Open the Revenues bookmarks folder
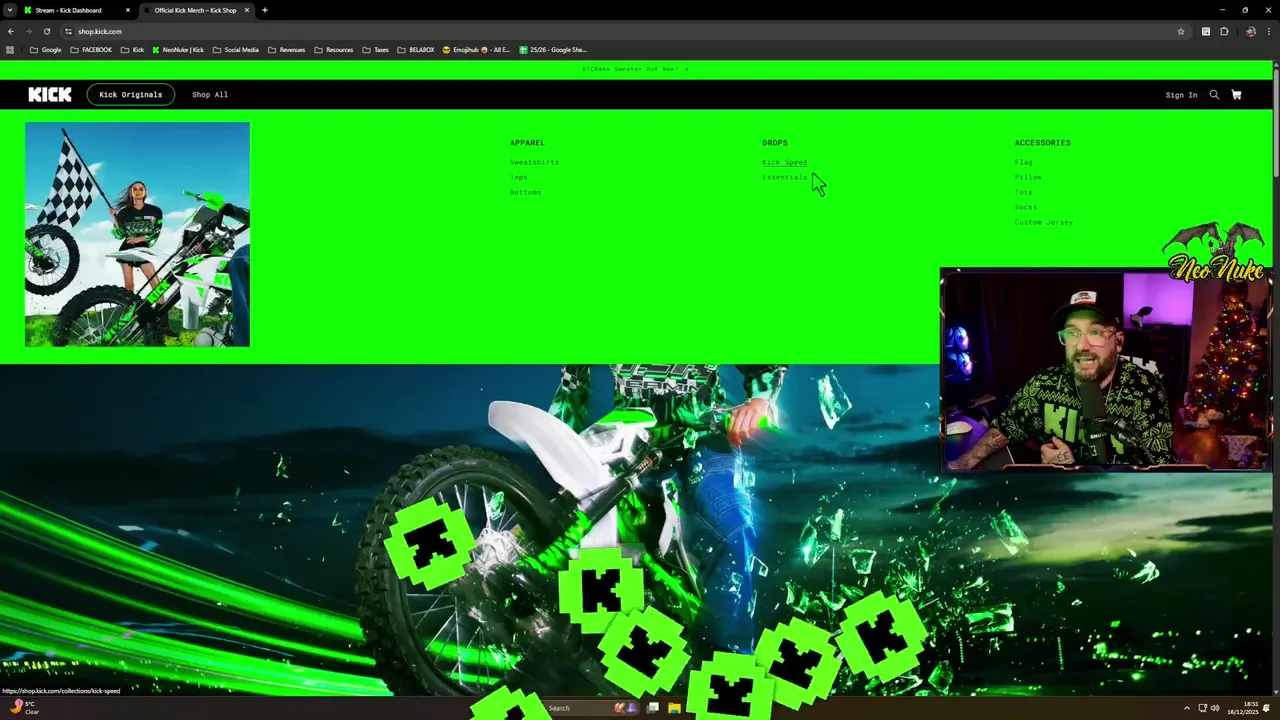This screenshot has width=1280, height=720. (287, 50)
